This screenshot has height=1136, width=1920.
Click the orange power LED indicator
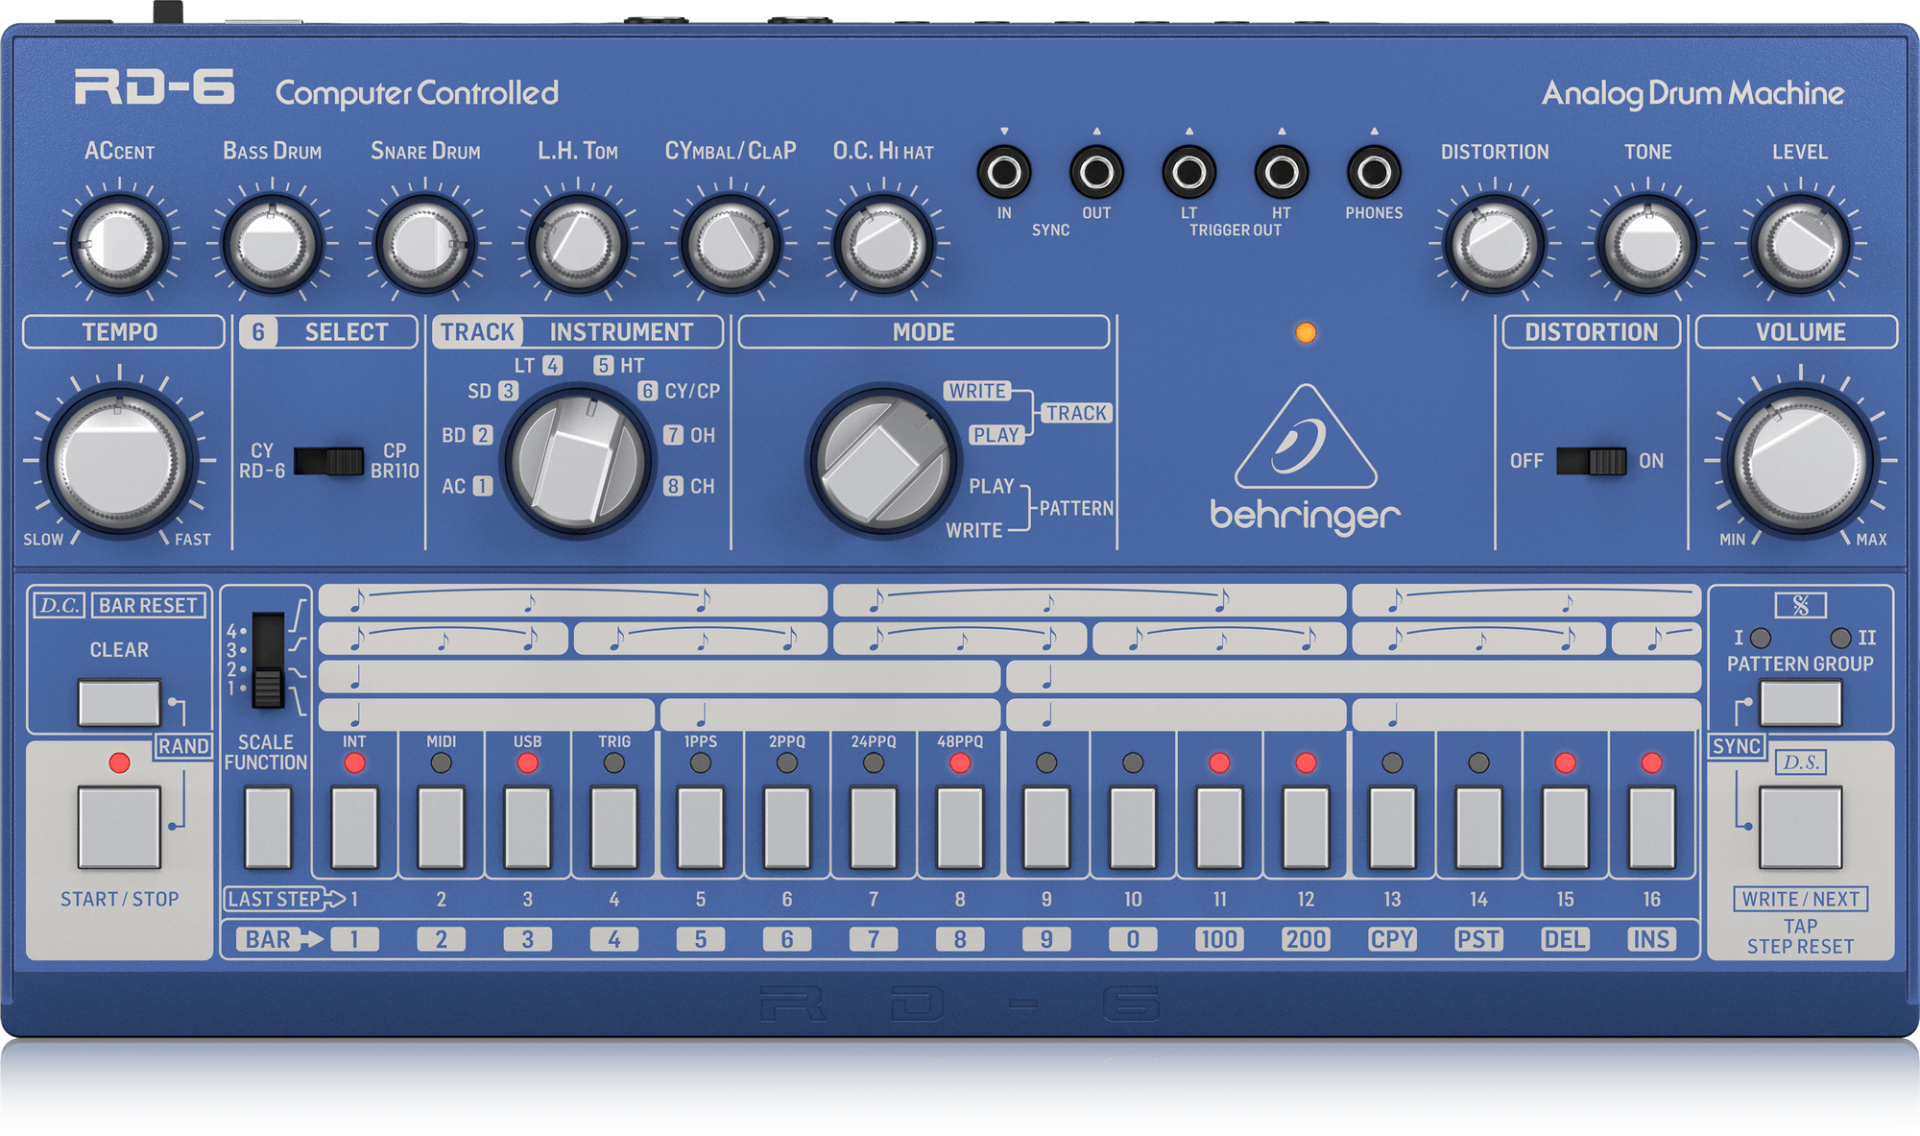point(1305,333)
